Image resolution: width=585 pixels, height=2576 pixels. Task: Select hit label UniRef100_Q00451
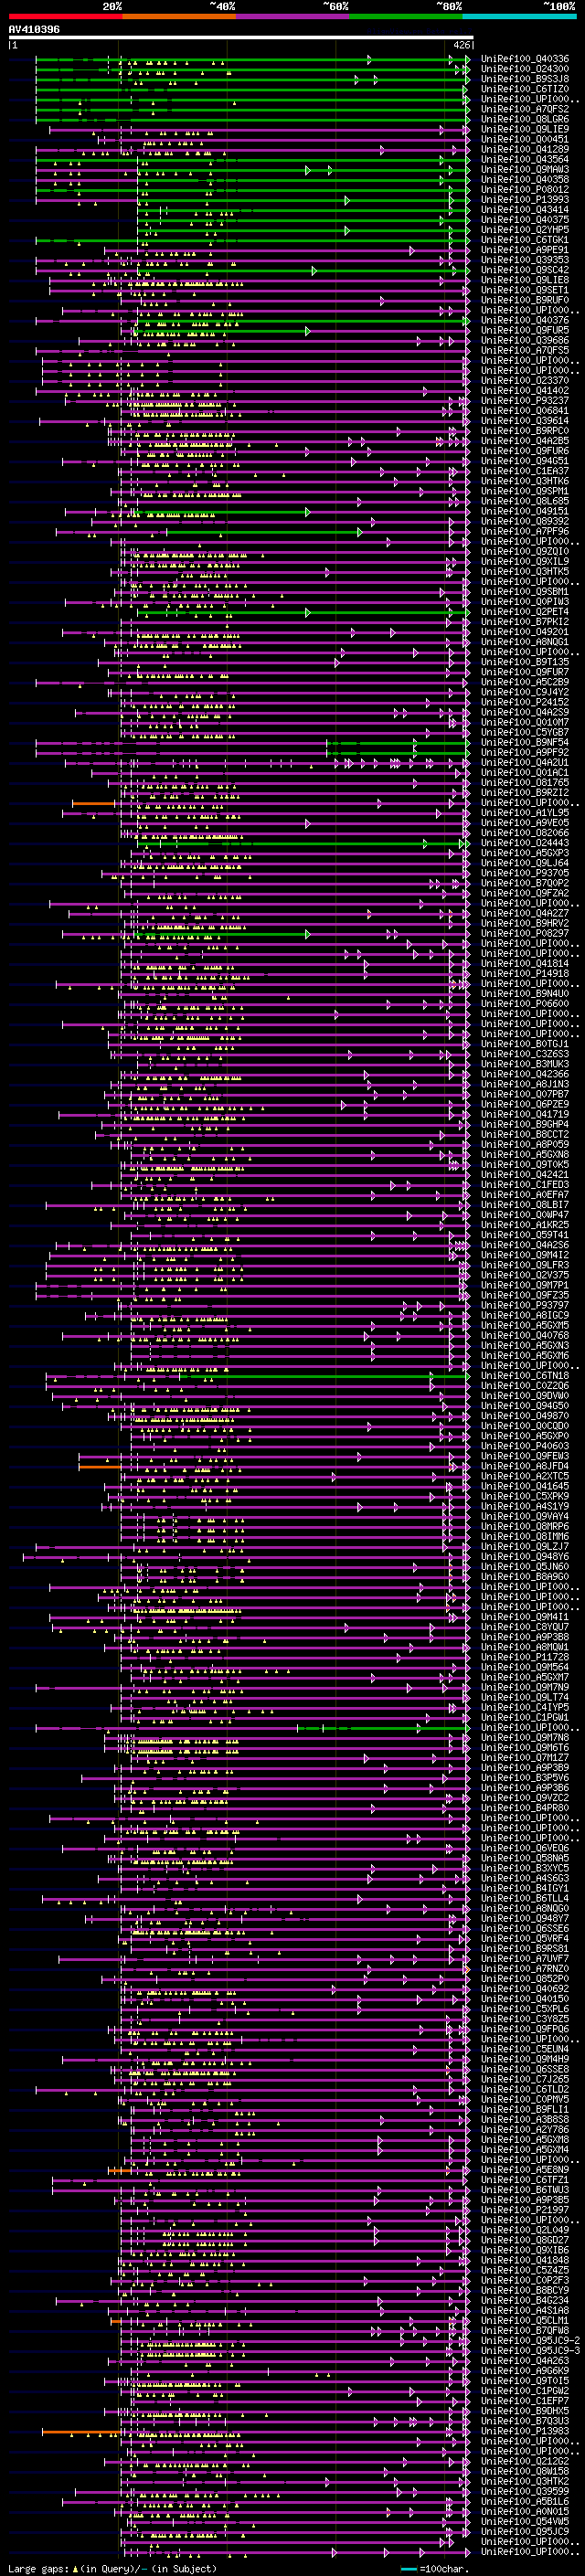point(524,139)
